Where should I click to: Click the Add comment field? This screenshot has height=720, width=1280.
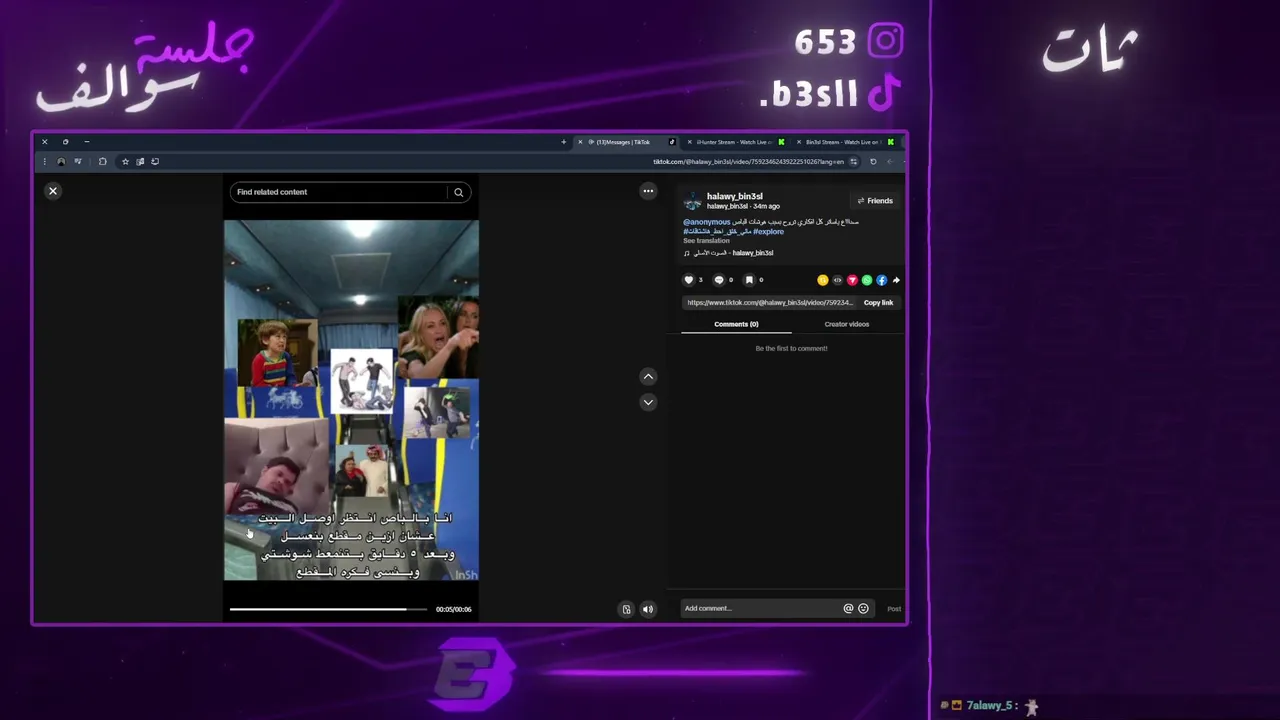[x=762, y=608]
